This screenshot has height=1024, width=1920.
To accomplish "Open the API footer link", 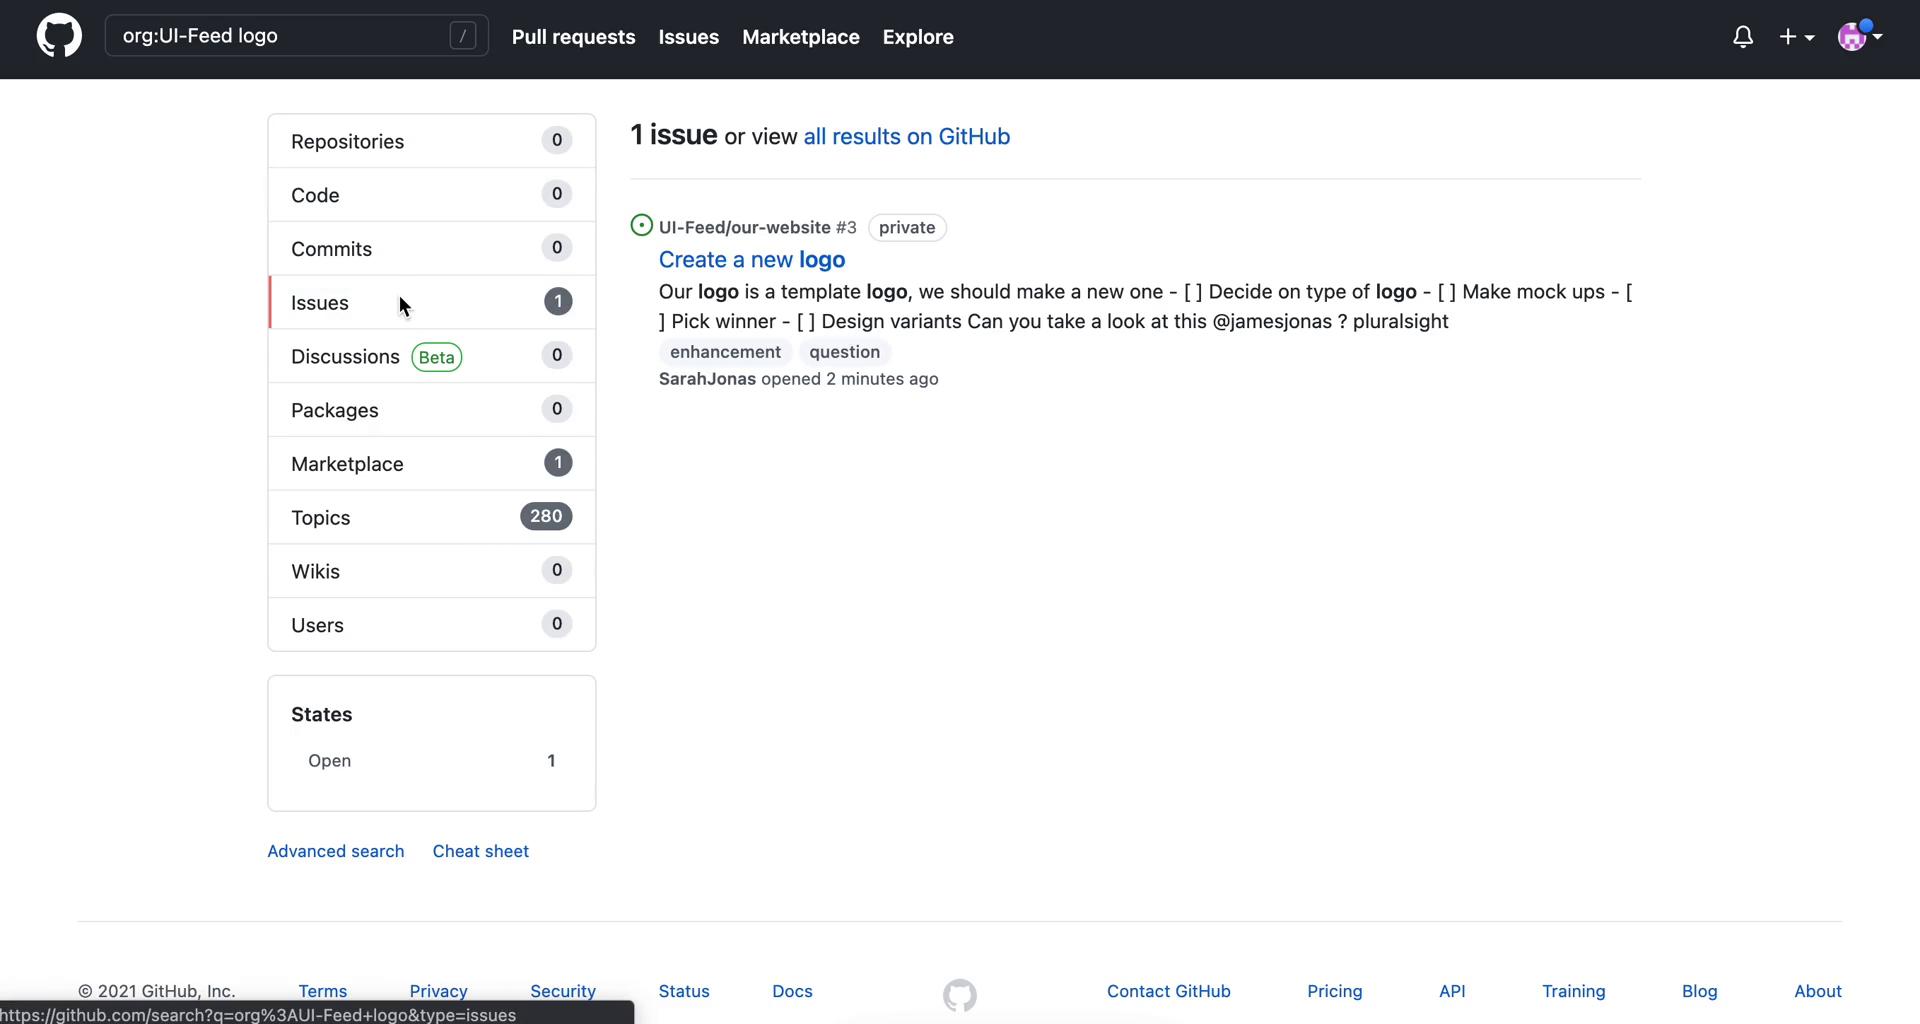I will [x=1452, y=991].
